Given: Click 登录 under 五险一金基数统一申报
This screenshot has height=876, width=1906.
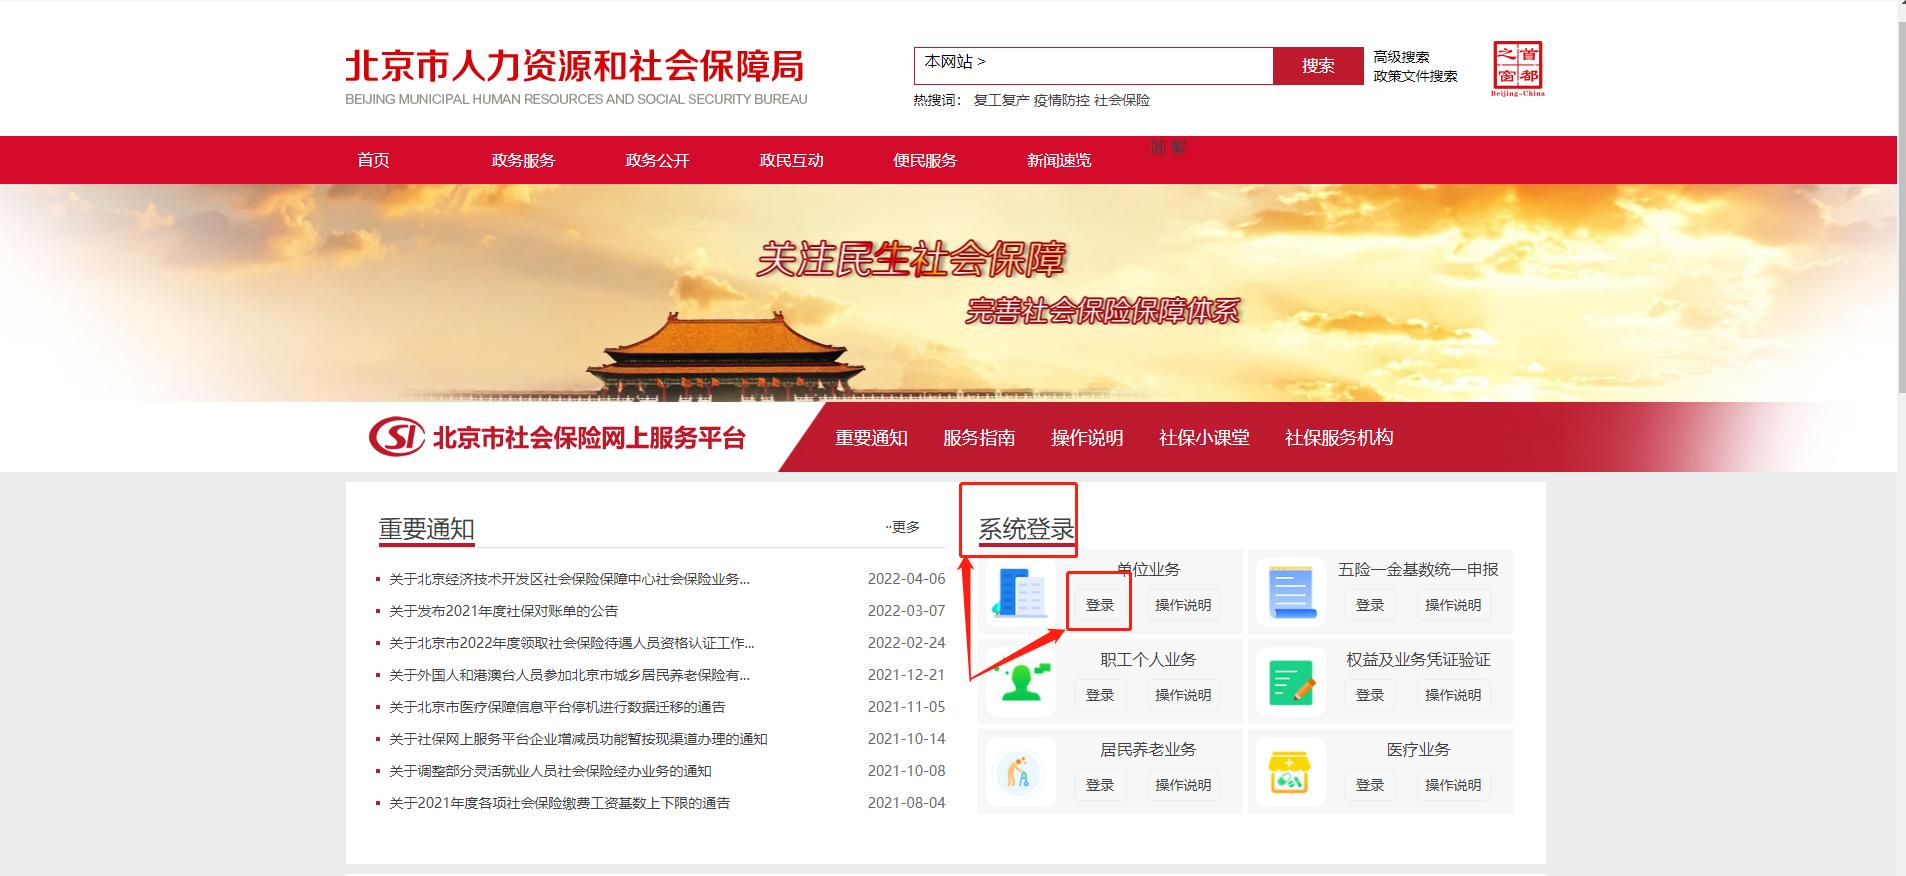Looking at the screenshot, I should (x=1370, y=605).
